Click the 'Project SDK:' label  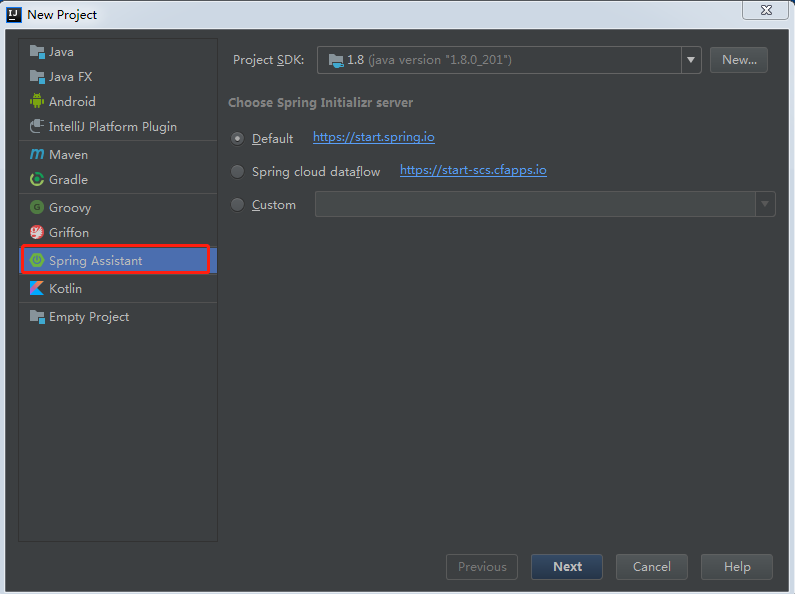click(268, 60)
